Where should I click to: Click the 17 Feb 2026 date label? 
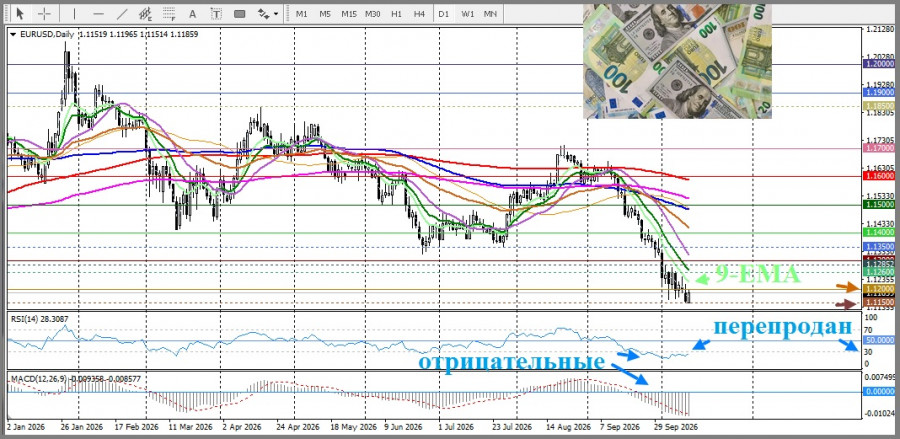point(136,428)
